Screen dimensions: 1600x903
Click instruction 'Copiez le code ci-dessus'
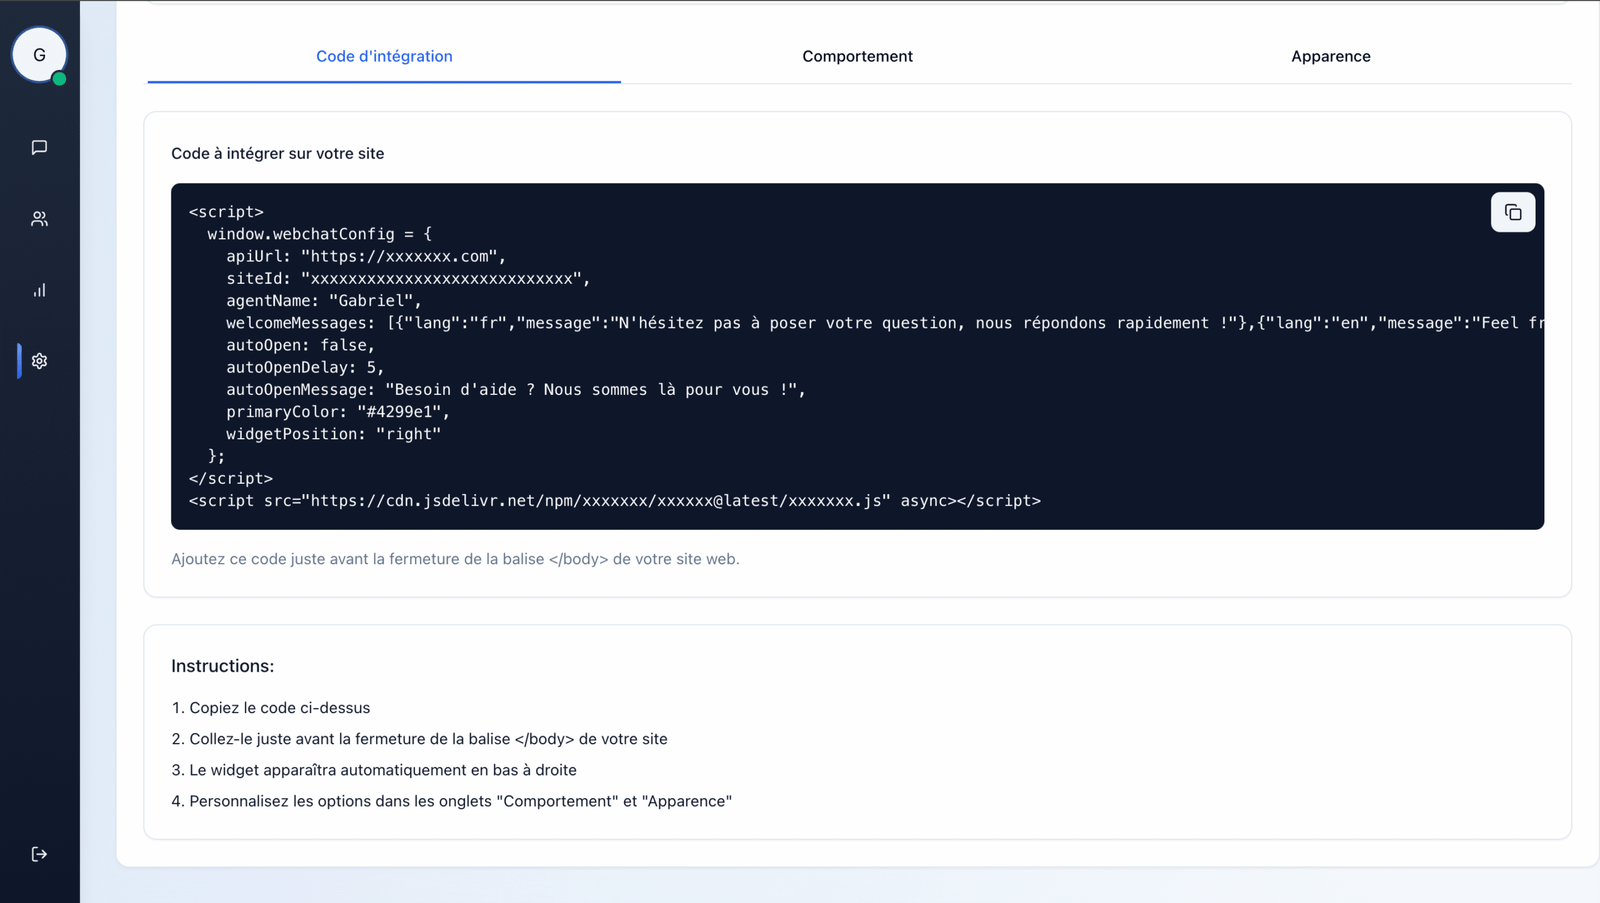[x=272, y=707]
